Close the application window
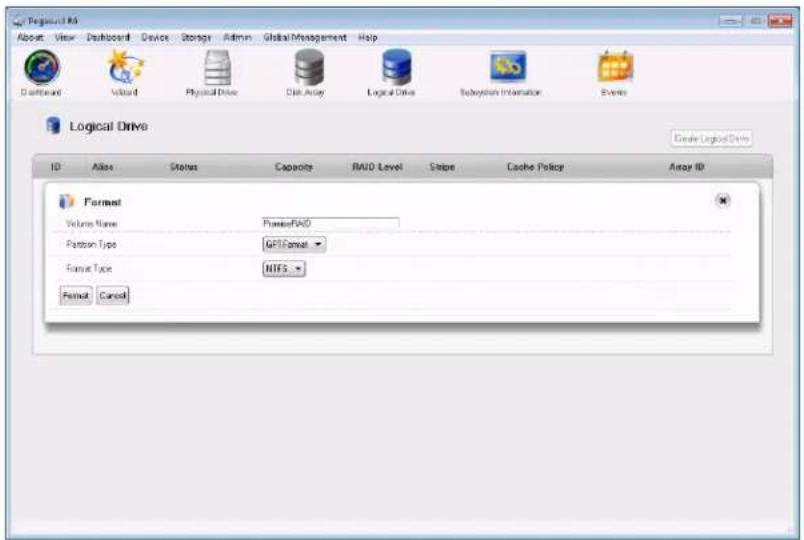 pyautogui.click(x=780, y=21)
